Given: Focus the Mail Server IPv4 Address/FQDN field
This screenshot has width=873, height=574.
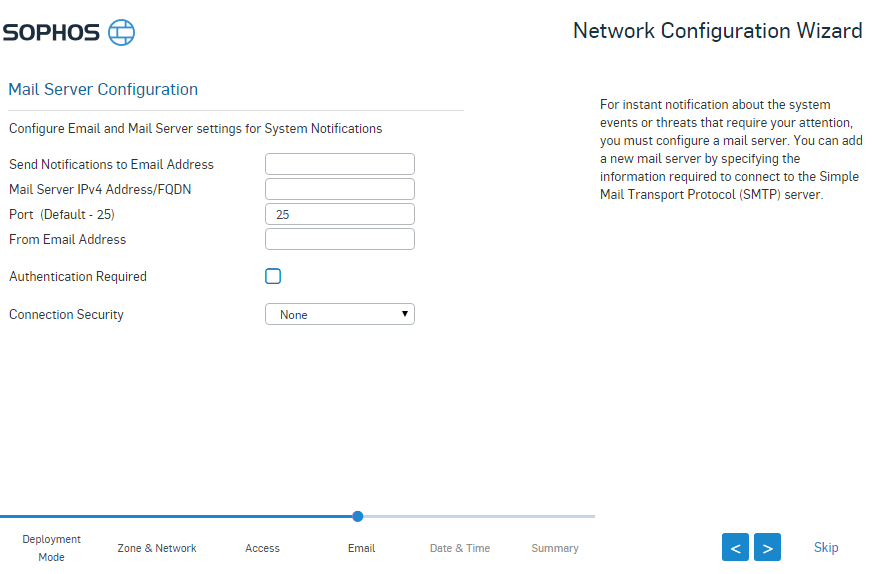Looking at the screenshot, I should click(x=340, y=189).
